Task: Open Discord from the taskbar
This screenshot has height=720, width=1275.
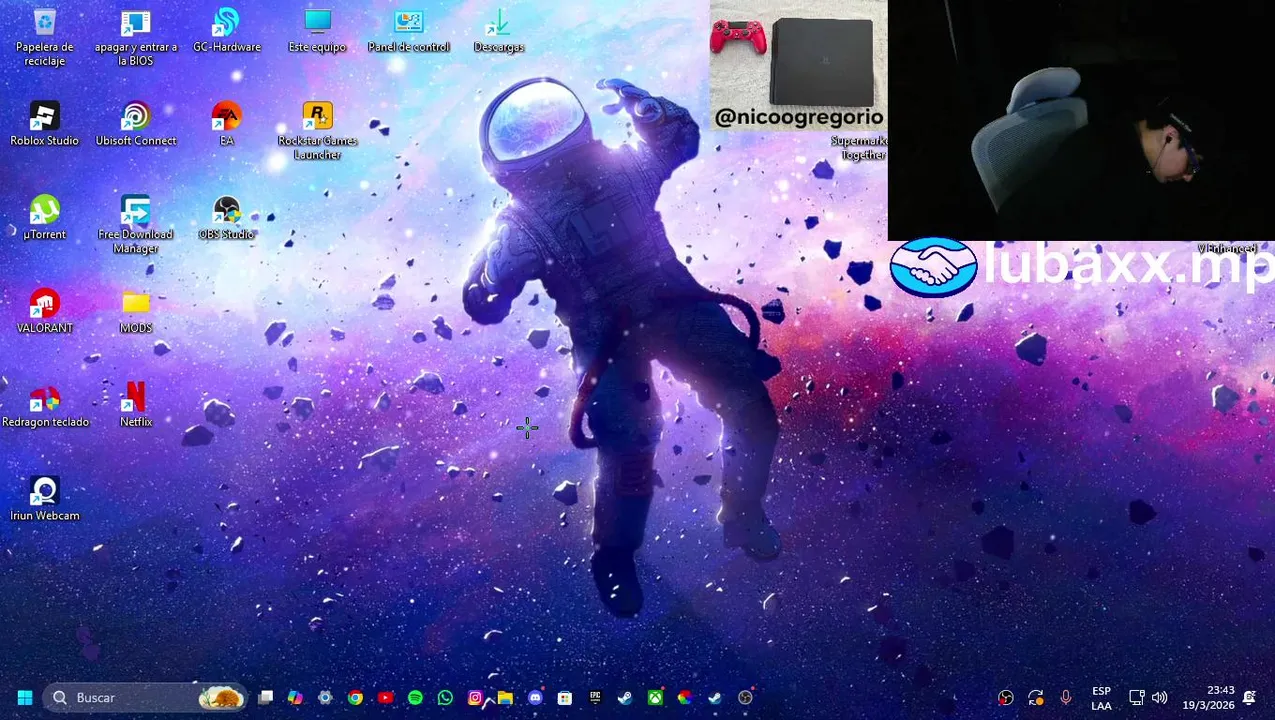Action: 535,698
